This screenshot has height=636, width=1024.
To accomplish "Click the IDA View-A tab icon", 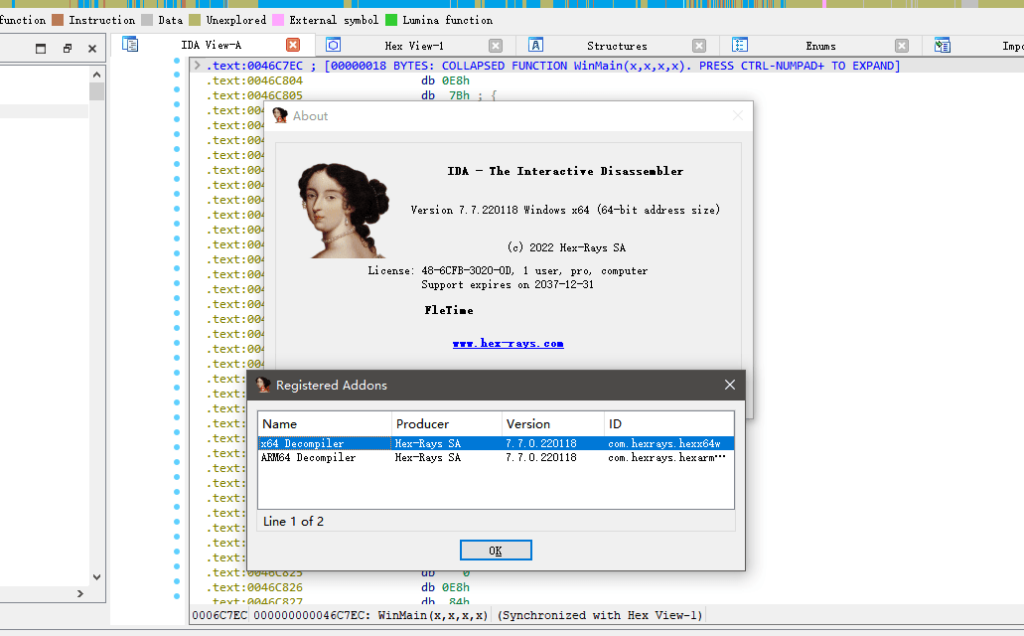I will pyautogui.click(x=130, y=45).
